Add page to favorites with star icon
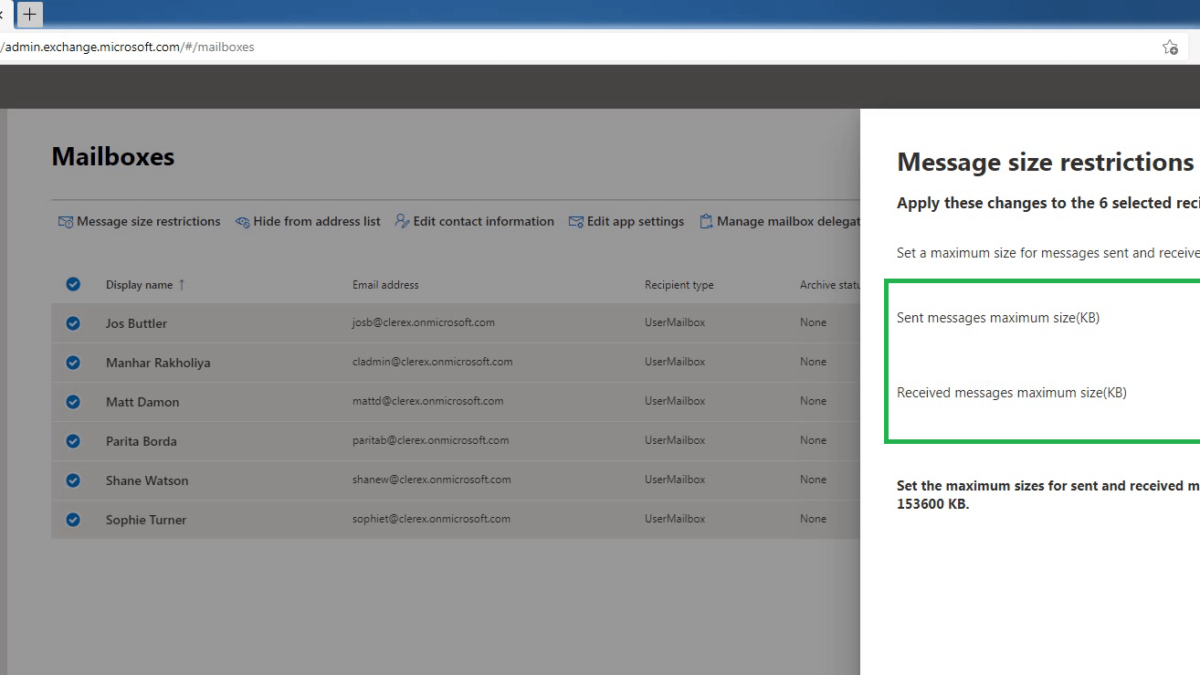Viewport: 1200px width, 675px height. [x=1169, y=47]
